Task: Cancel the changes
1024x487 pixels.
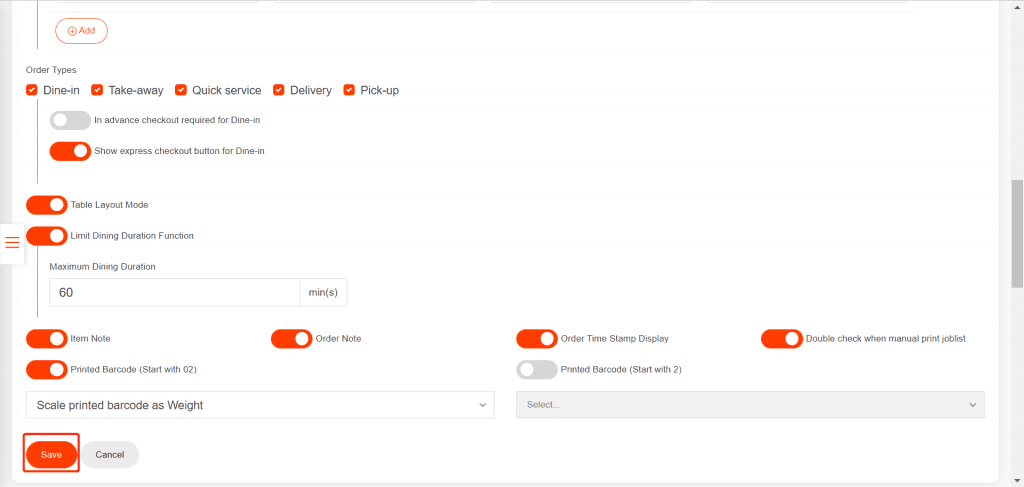Action: [110, 454]
